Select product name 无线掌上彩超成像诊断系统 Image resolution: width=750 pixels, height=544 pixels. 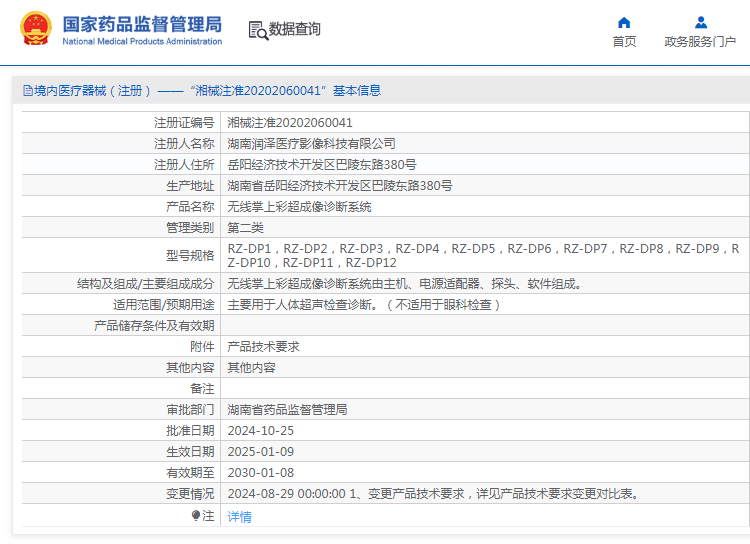[299, 207]
